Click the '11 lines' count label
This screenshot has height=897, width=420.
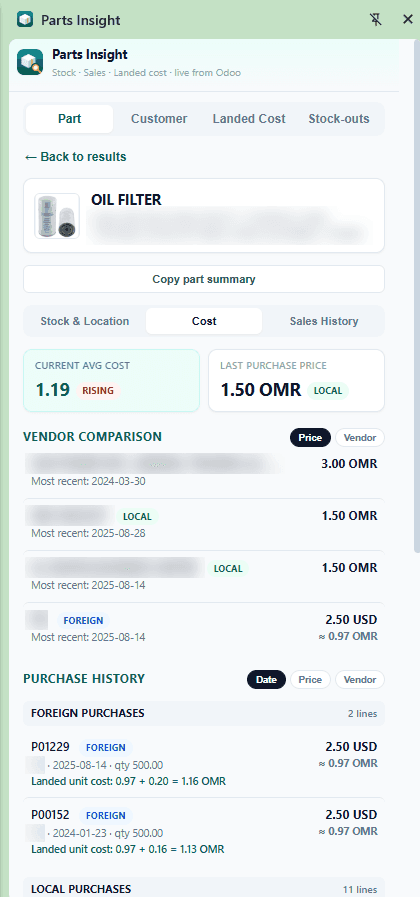[x=360, y=889]
